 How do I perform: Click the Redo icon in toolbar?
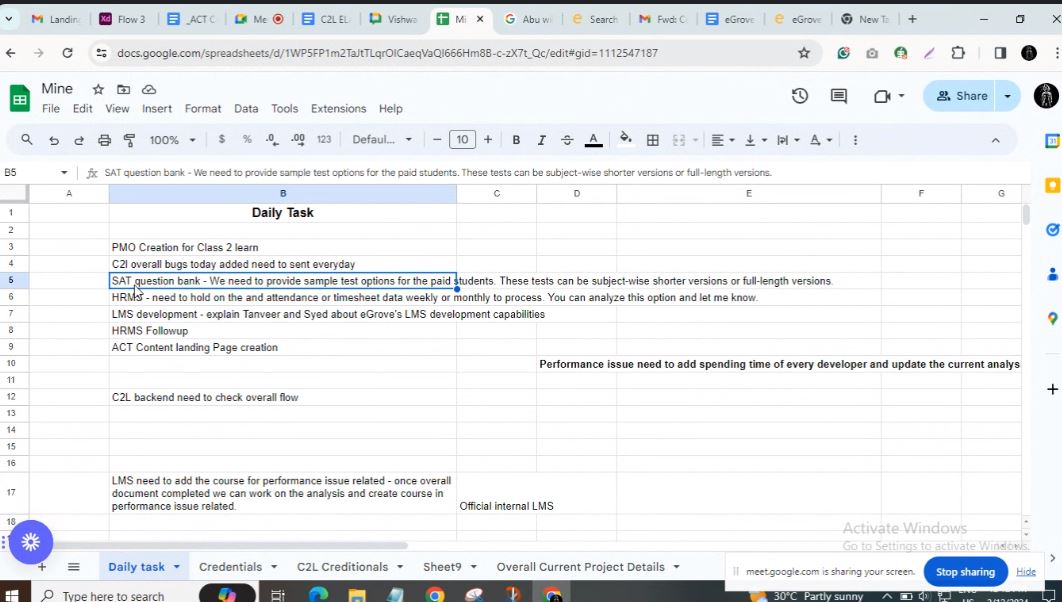79,140
